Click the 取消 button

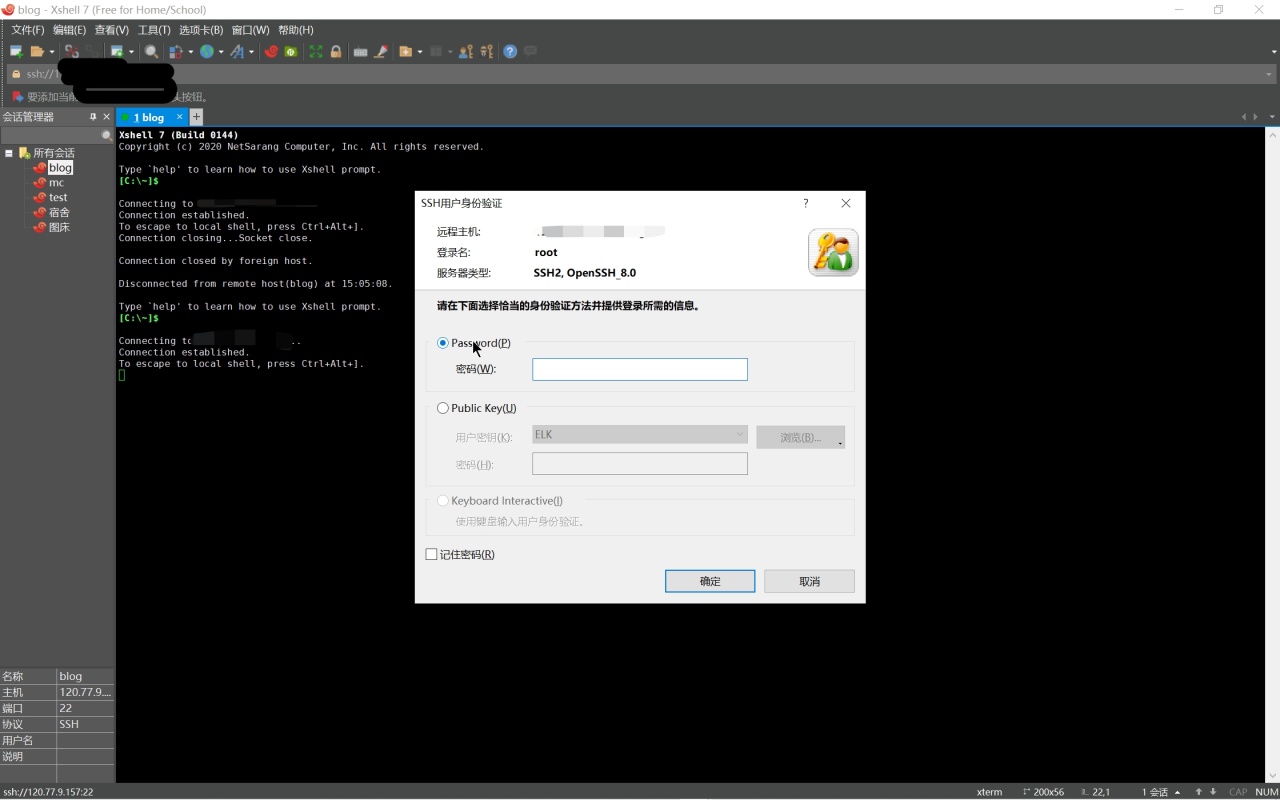coord(809,581)
